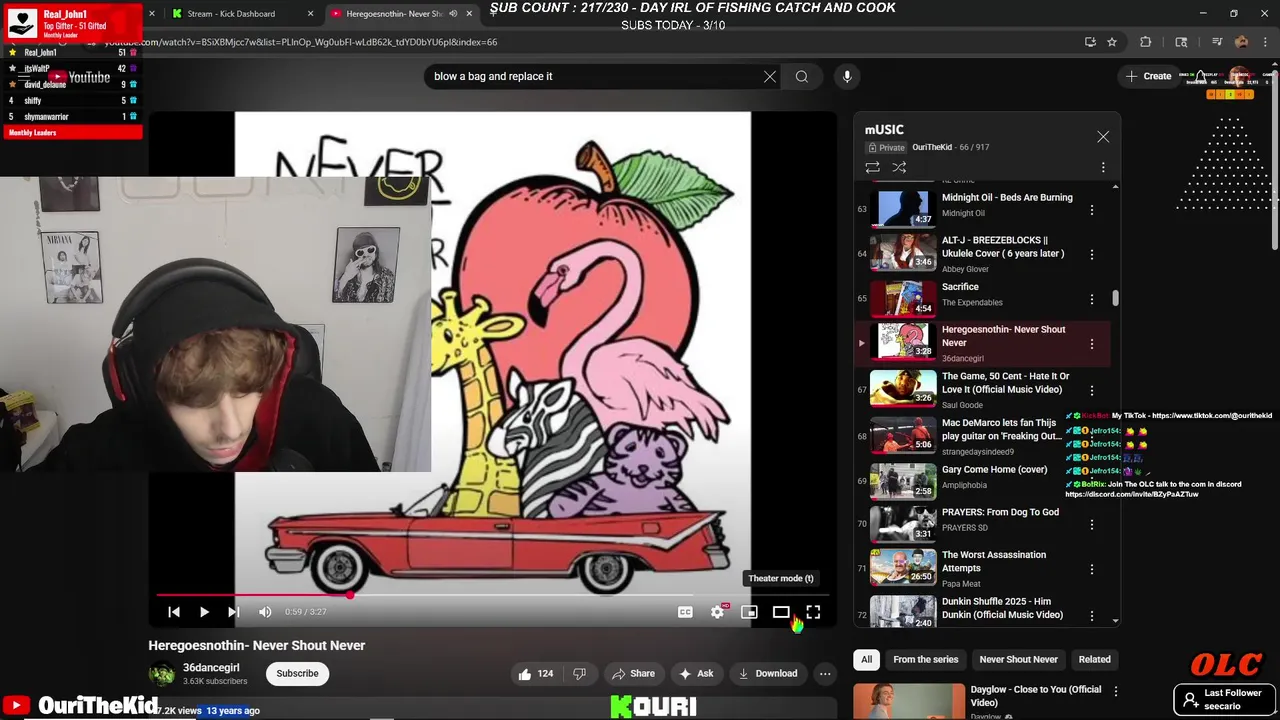Play Midnight Oil - Beds Are Burning thumbnail
This screenshot has height=720, width=1280.
pyautogui.click(x=903, y=208)
